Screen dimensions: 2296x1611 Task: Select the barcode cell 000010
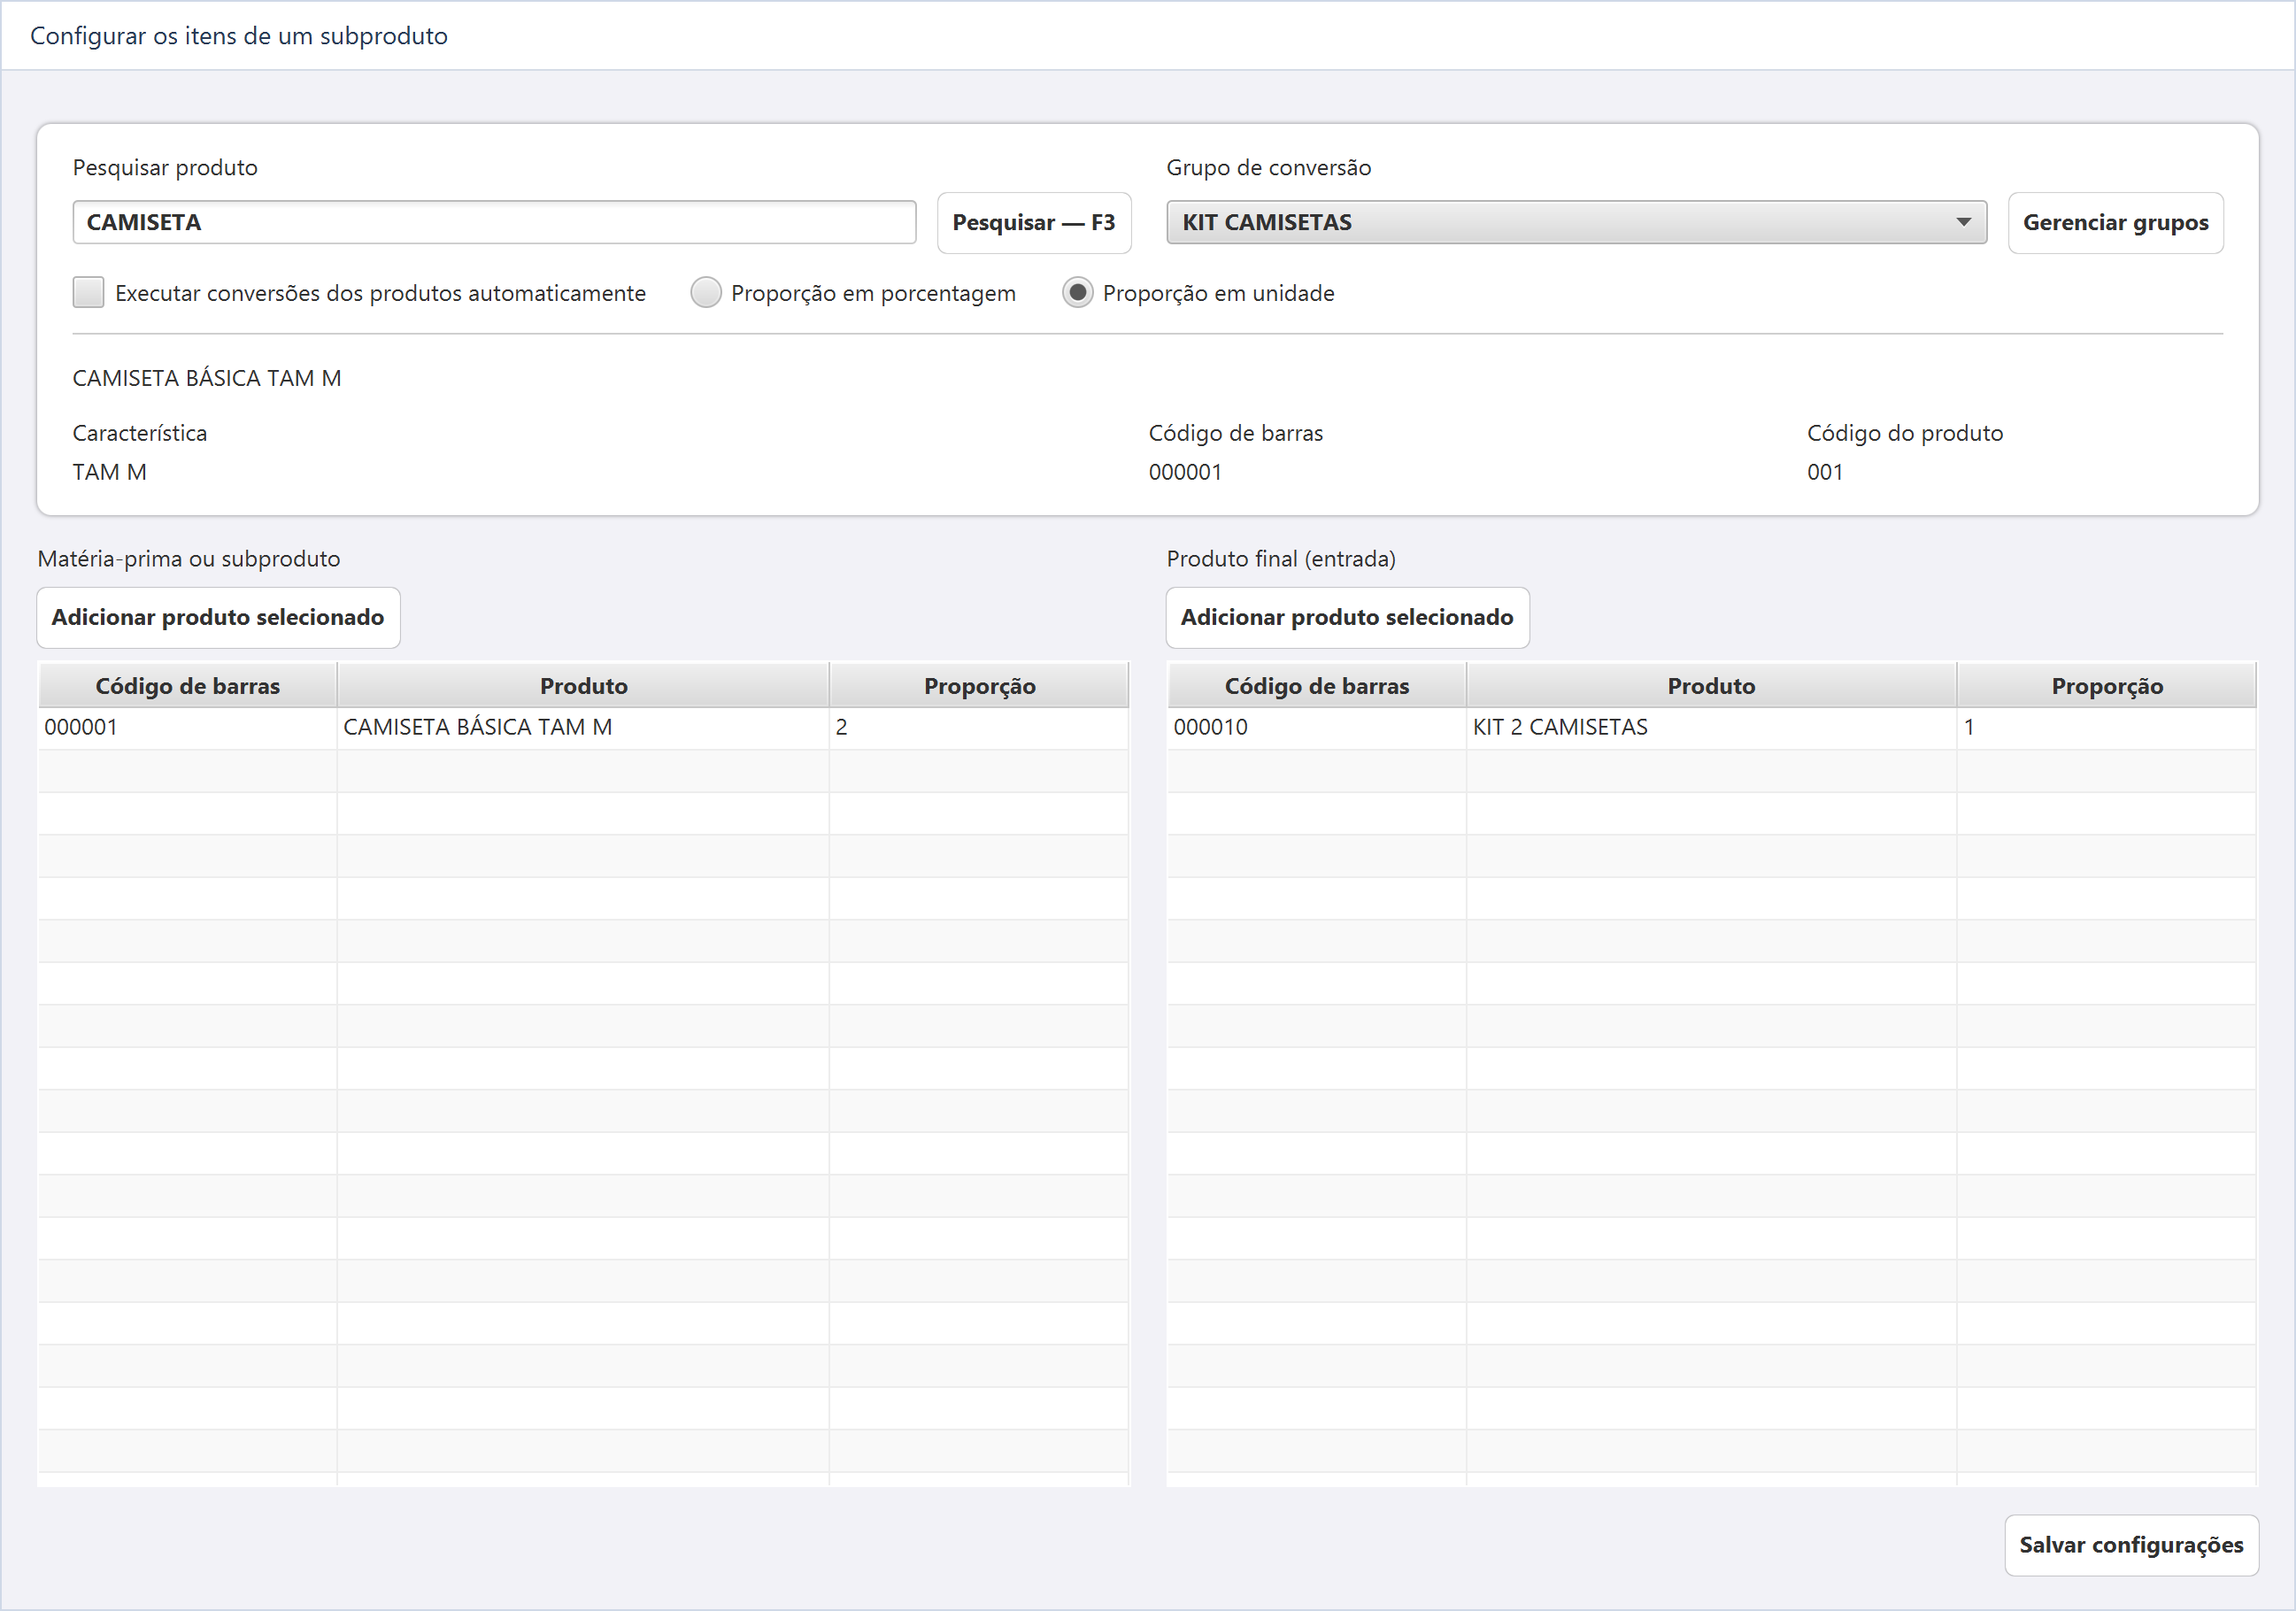pos(1316,728)
